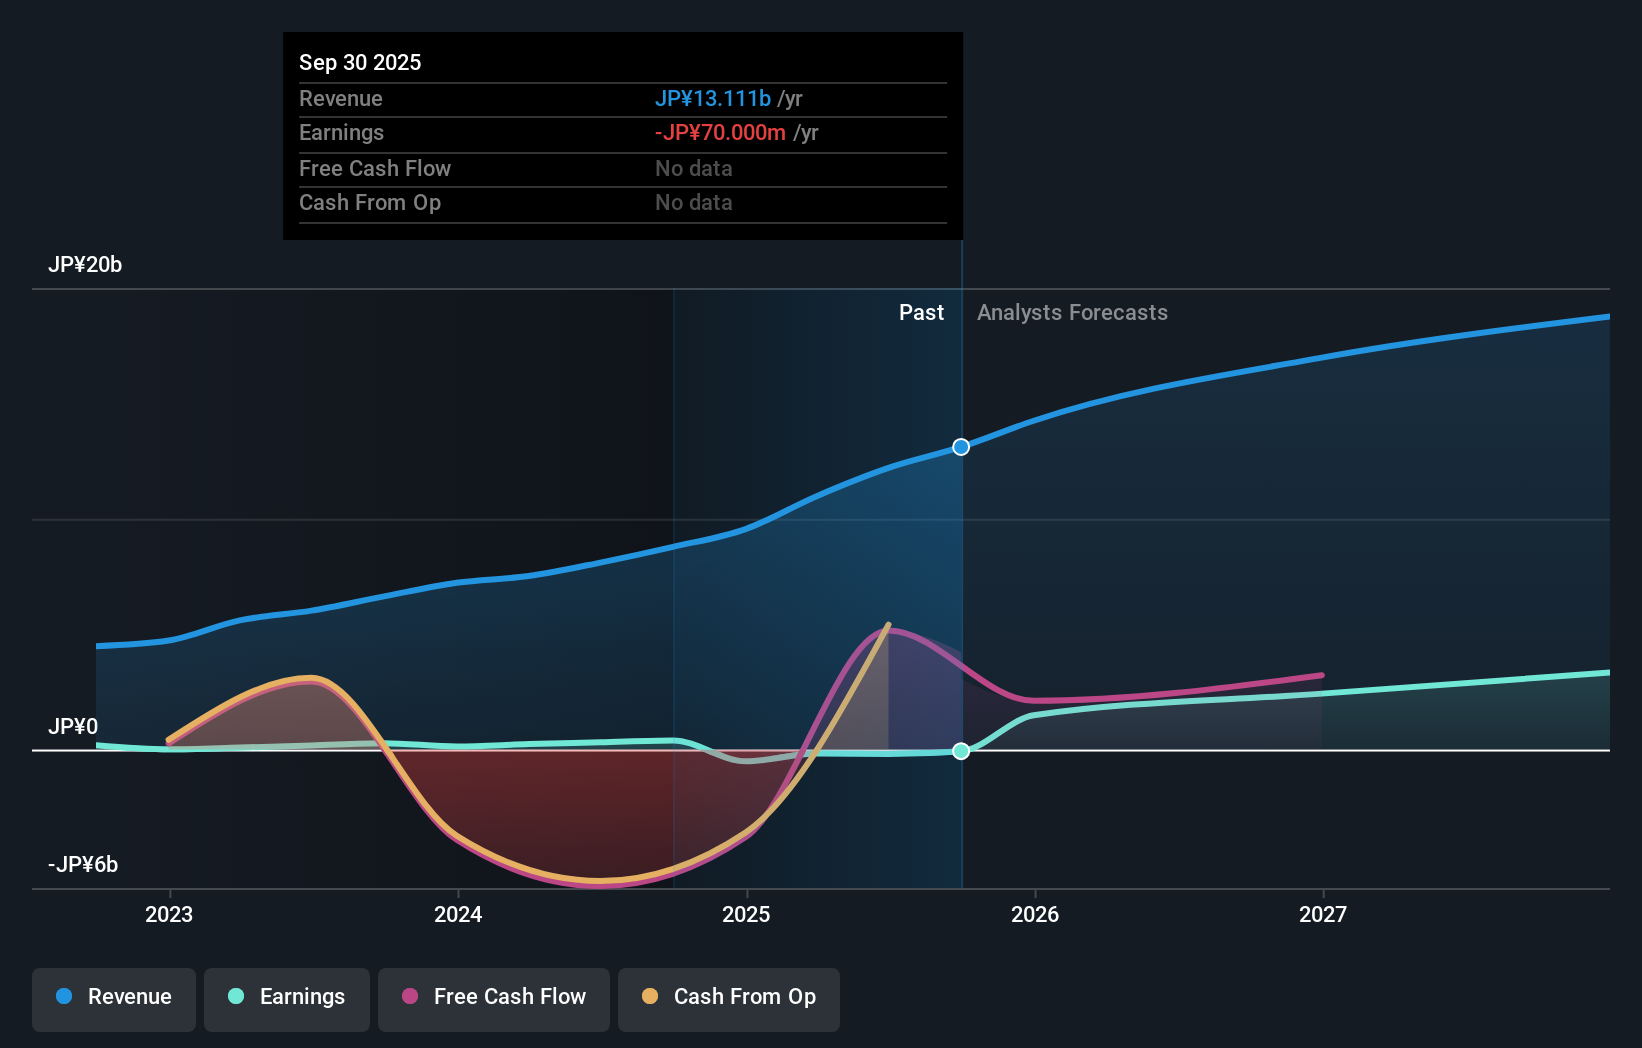Screen dimensions: 1642x1048
Task: Switch to the Analysts Forecasts section
Action: (x=1072, y=312)
